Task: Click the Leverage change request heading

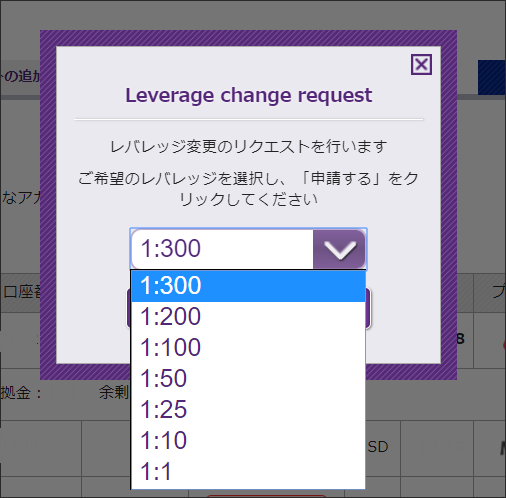Action: point(248,96)
